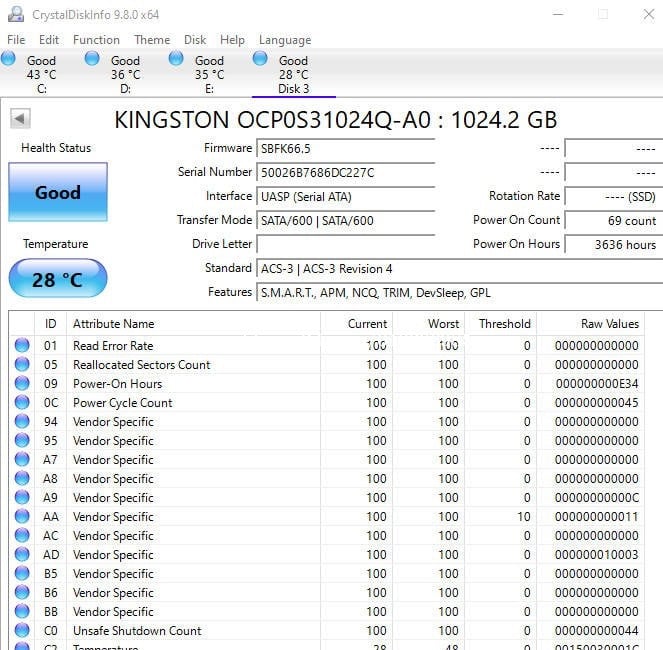Click the Attribute Name column header
This screenshot has width=663, height=650.
click(x=194, y=324)
